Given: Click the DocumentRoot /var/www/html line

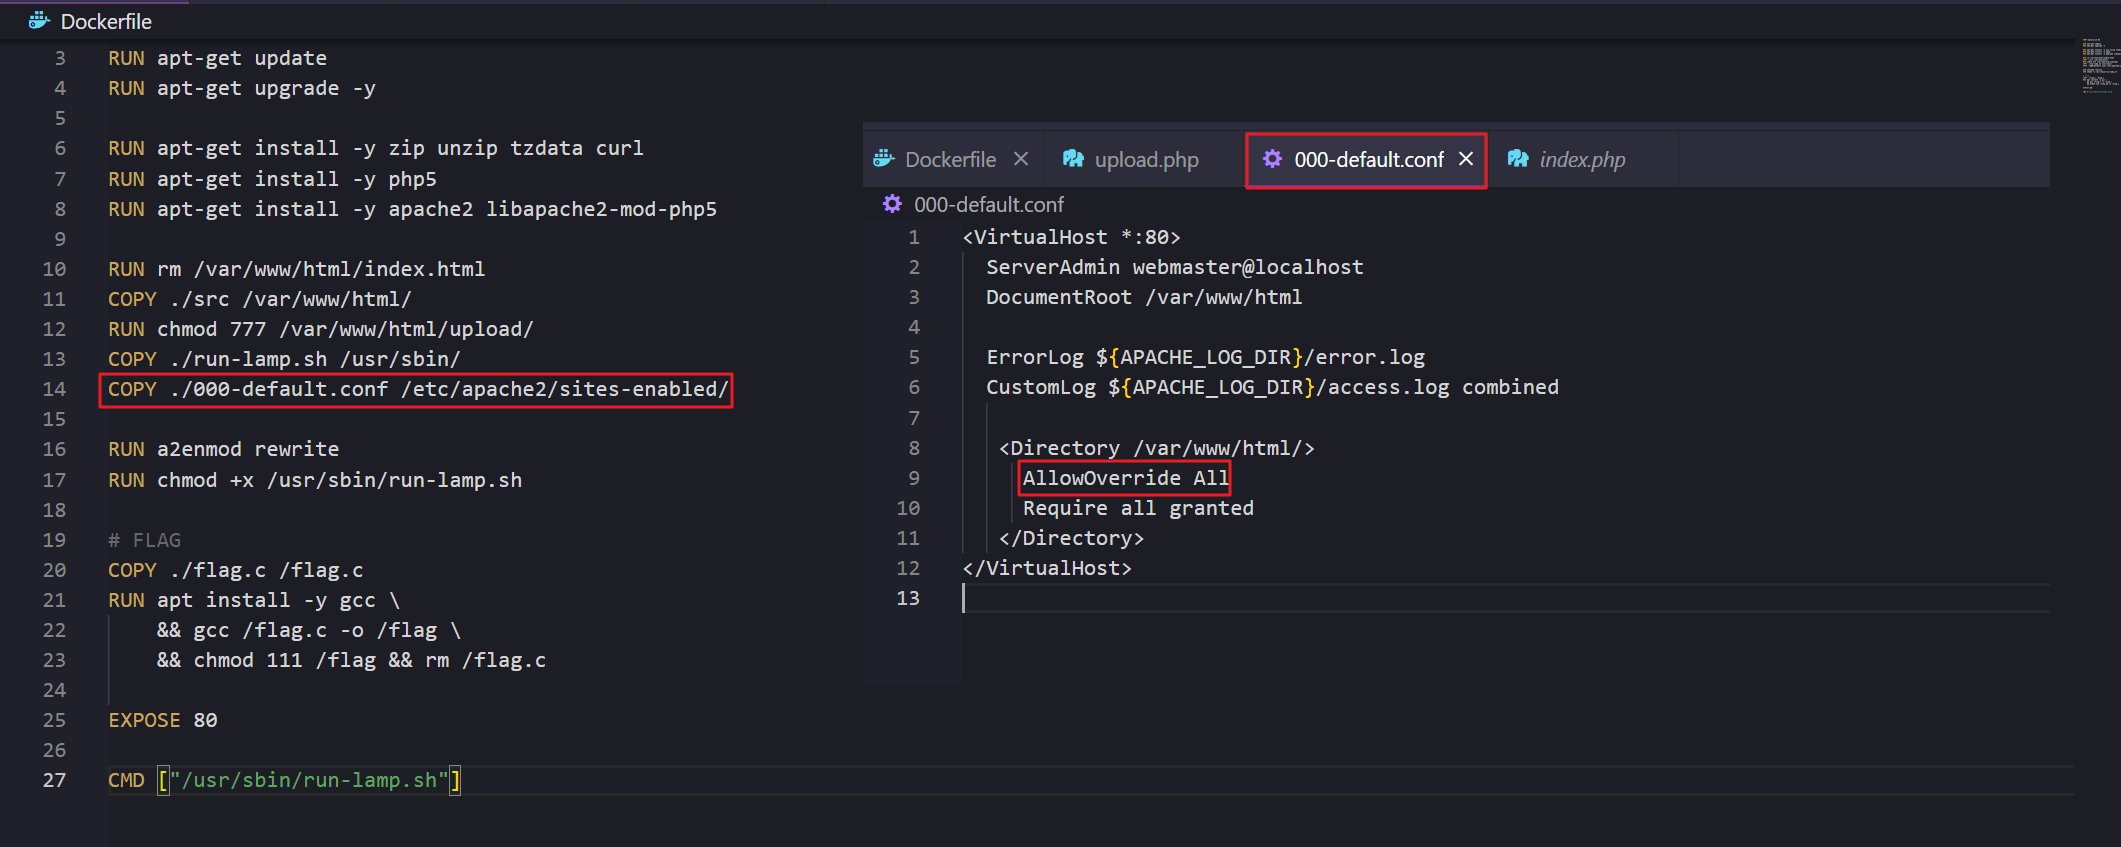Looking at the screenshot, I should click(1143, 297).
